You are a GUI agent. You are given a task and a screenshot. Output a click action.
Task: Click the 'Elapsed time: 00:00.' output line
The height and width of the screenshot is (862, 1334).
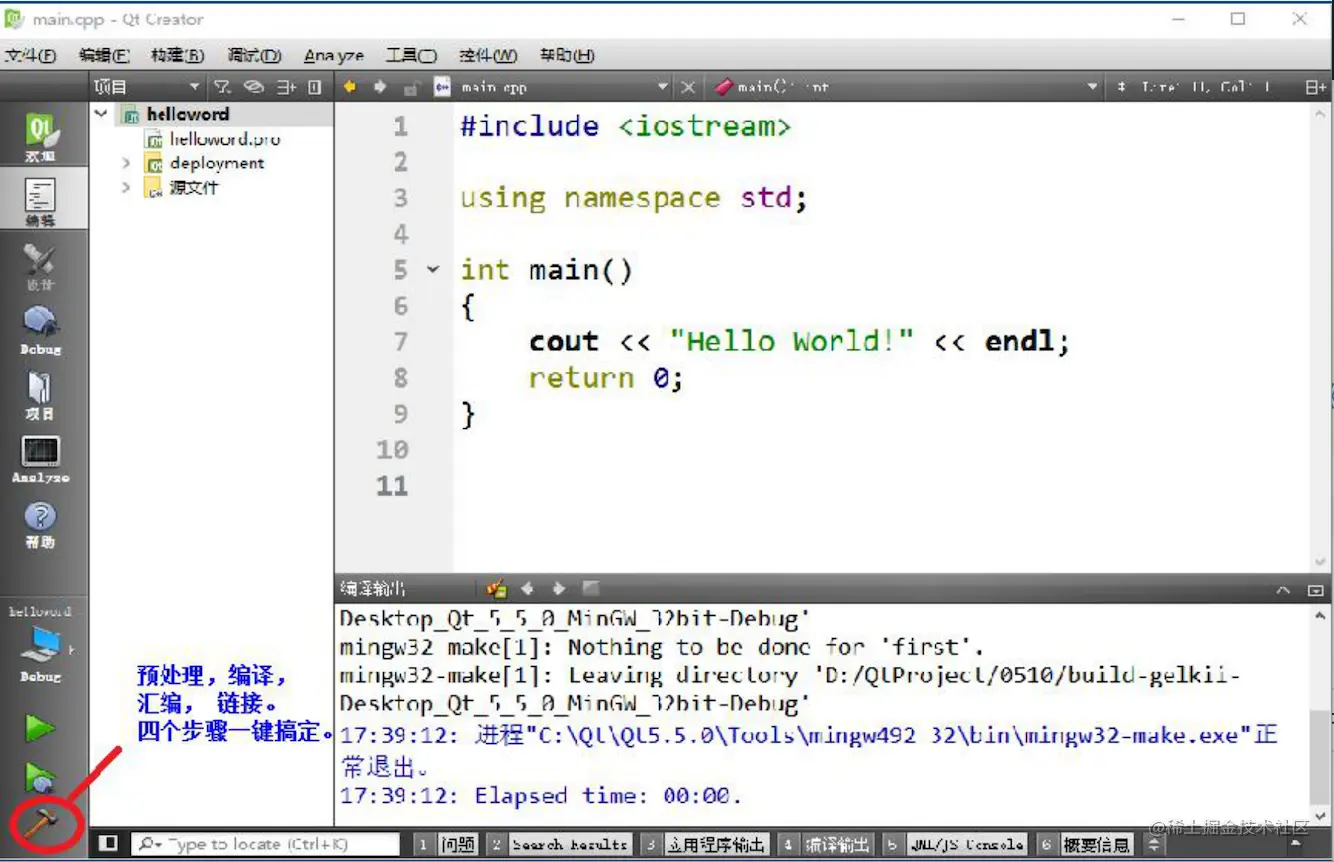(541, 796)
